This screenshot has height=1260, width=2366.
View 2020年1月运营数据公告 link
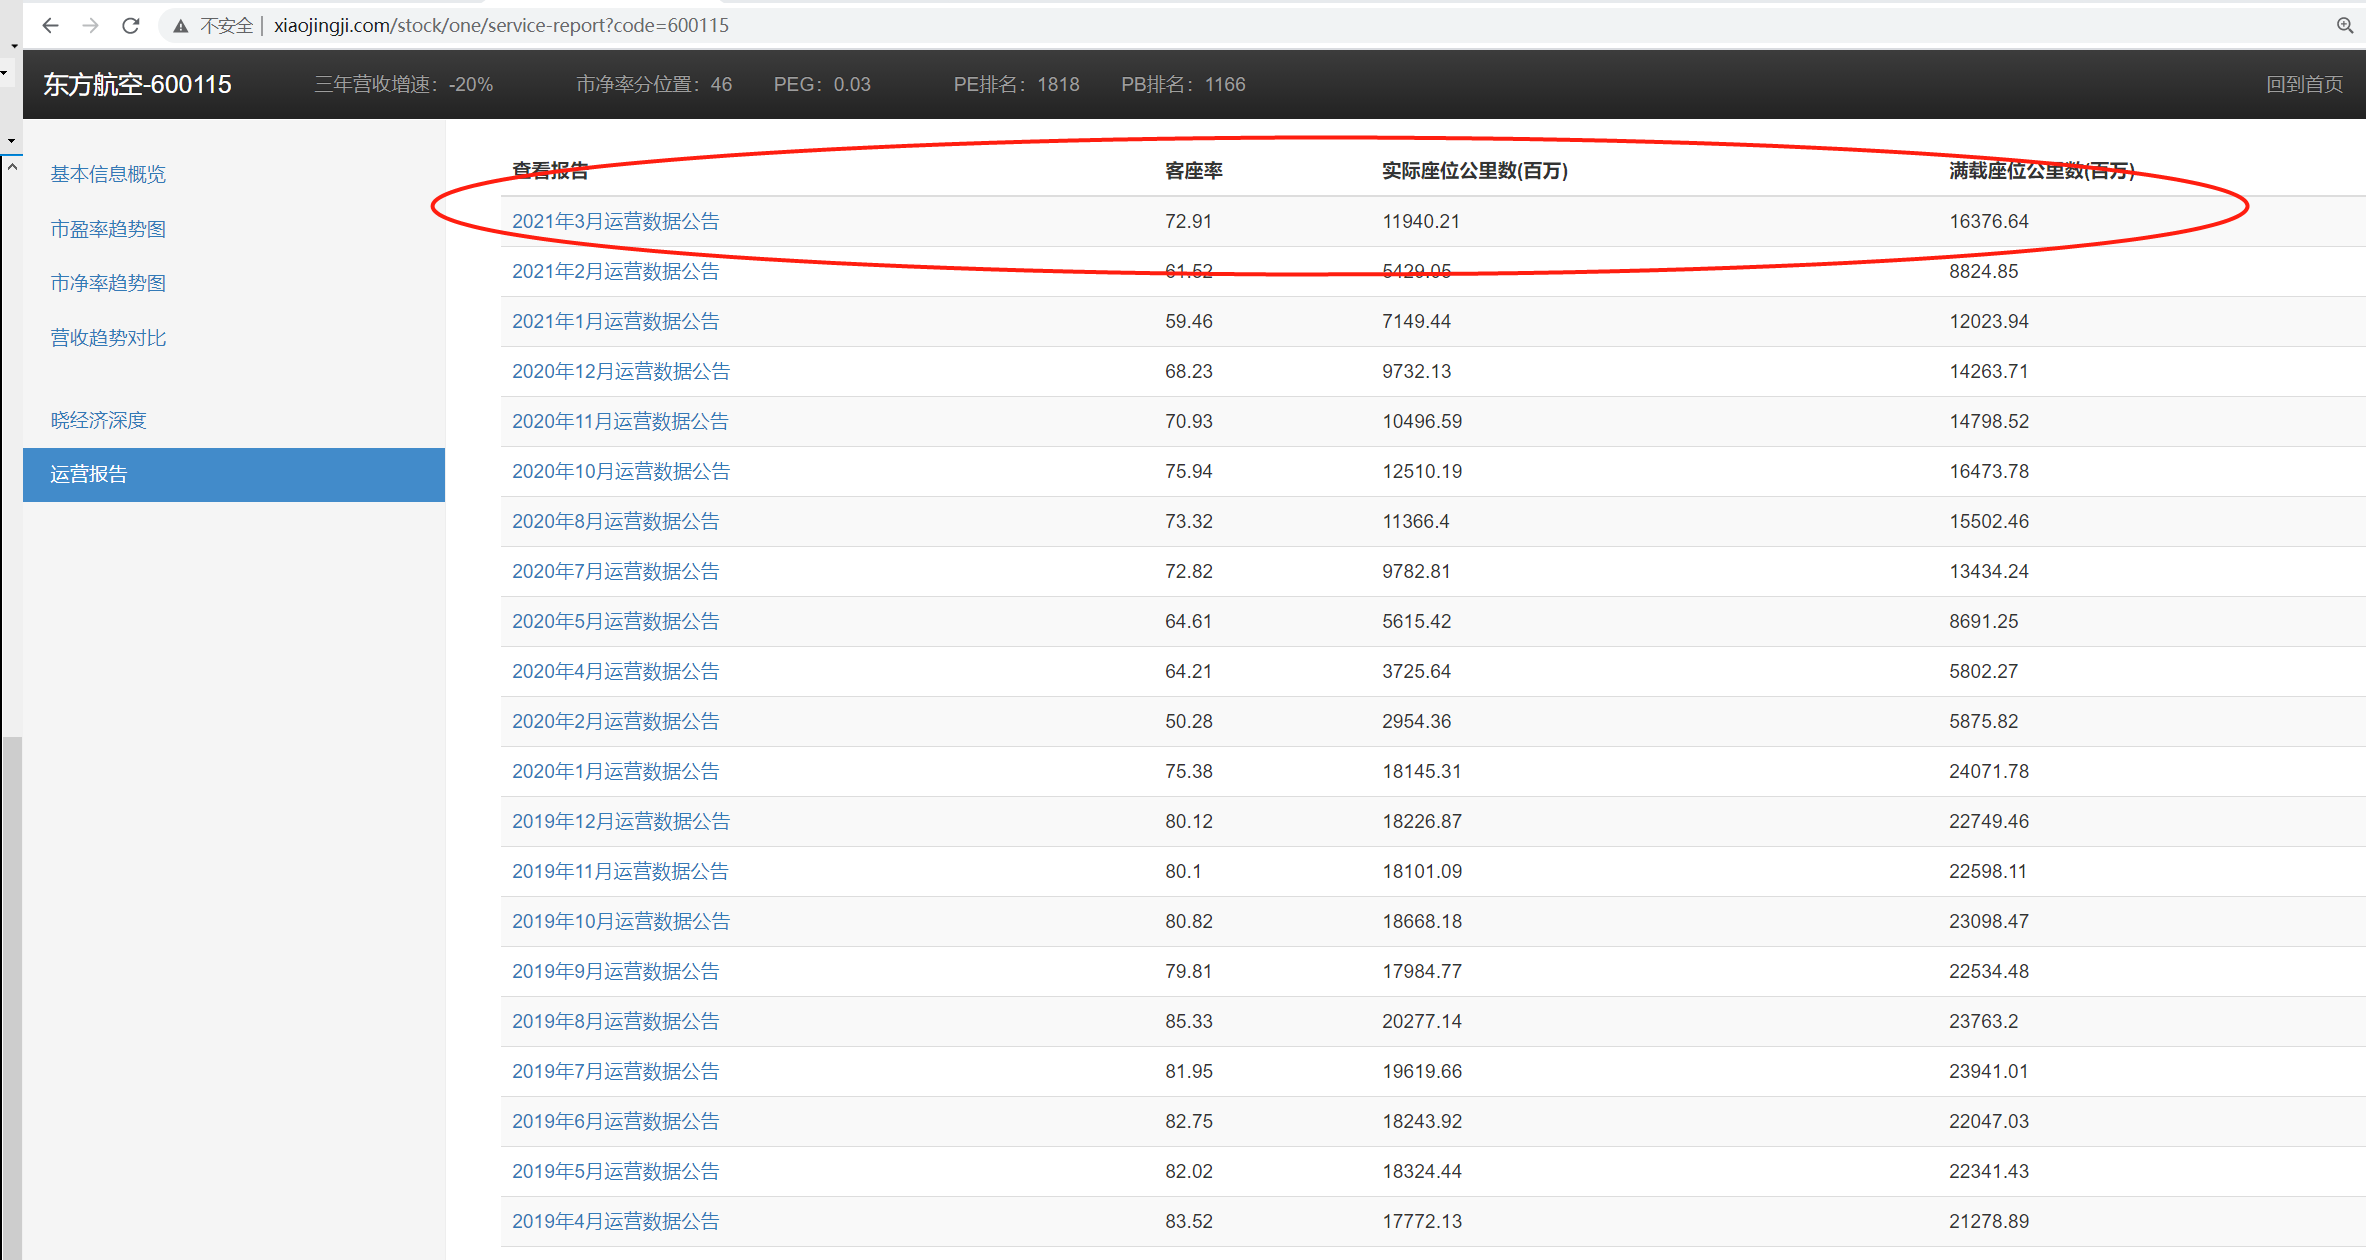pos(615,771)
